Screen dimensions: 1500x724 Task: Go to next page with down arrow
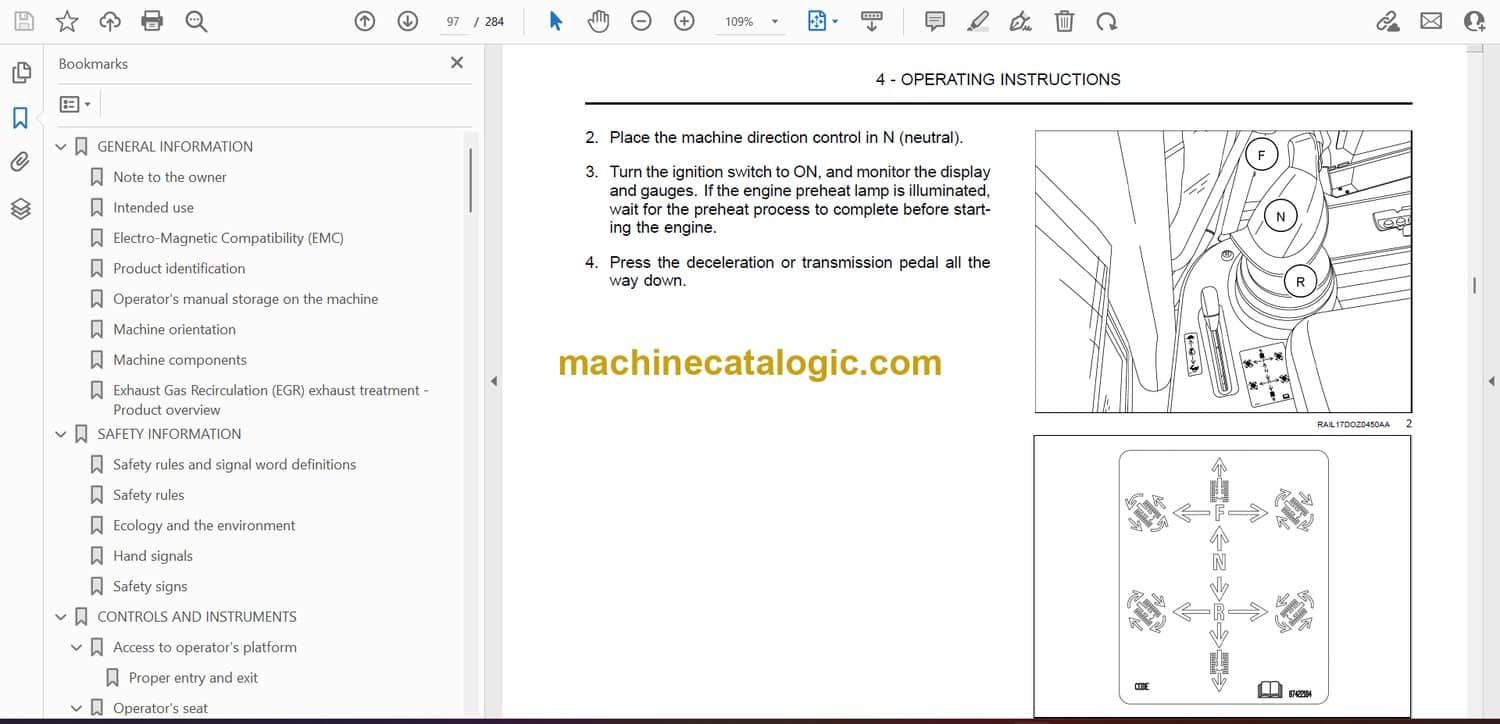[x=407, y=21]
